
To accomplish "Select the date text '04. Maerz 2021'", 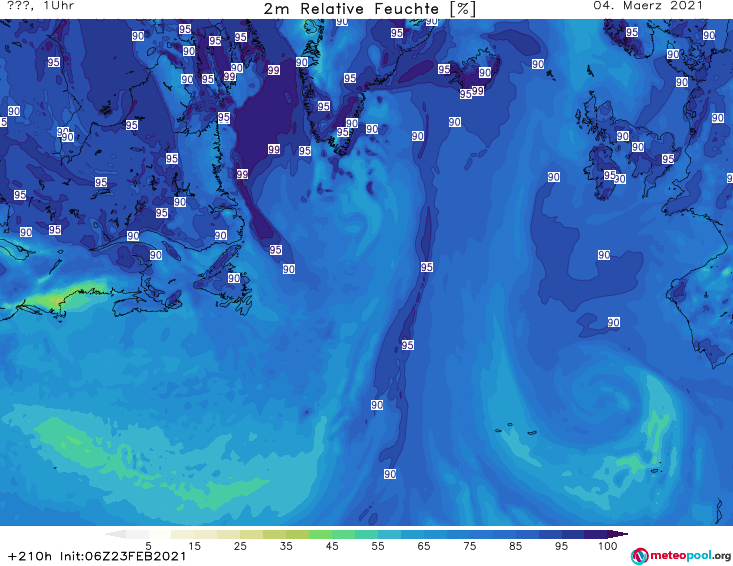I will point(648,6).
